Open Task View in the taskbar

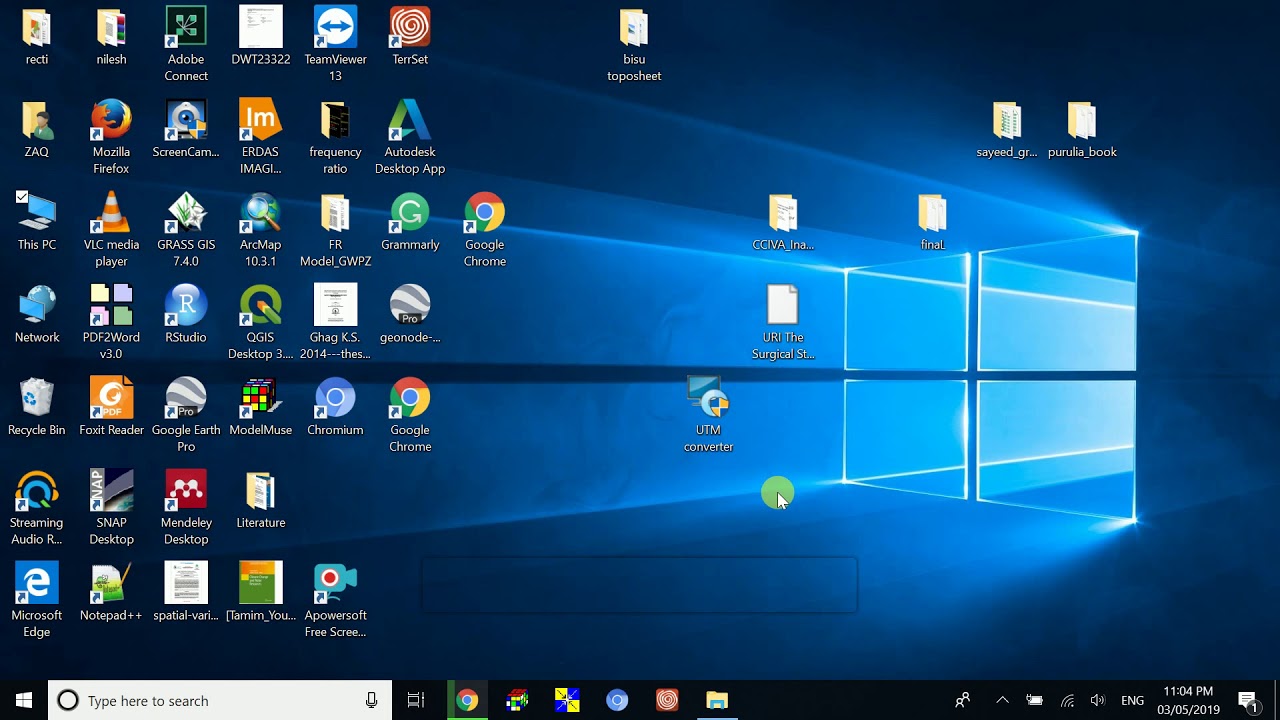coord(416,700)
